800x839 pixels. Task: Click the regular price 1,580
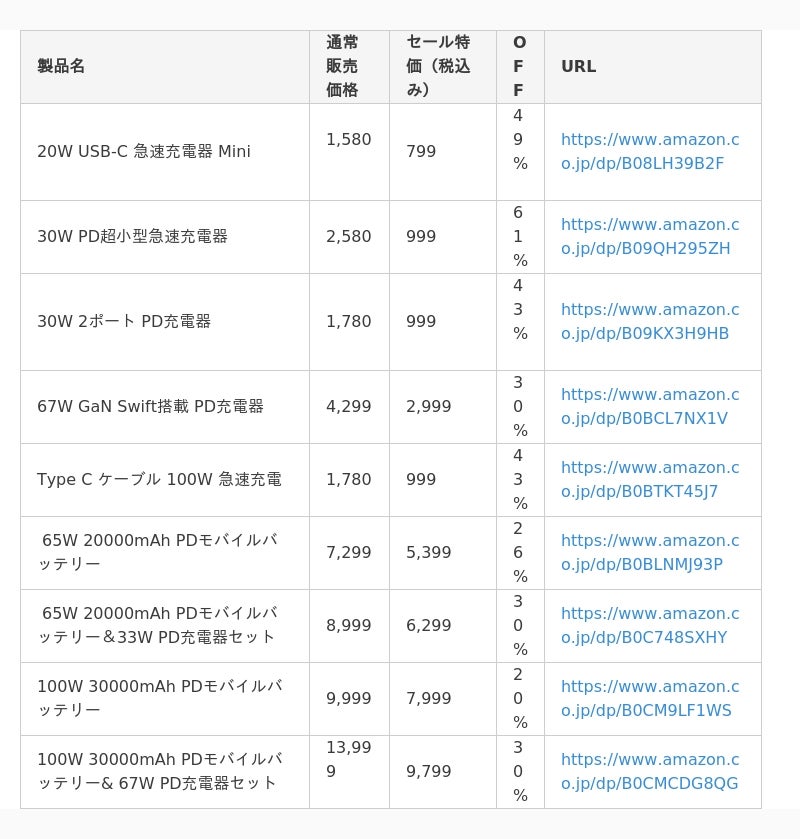349,140
